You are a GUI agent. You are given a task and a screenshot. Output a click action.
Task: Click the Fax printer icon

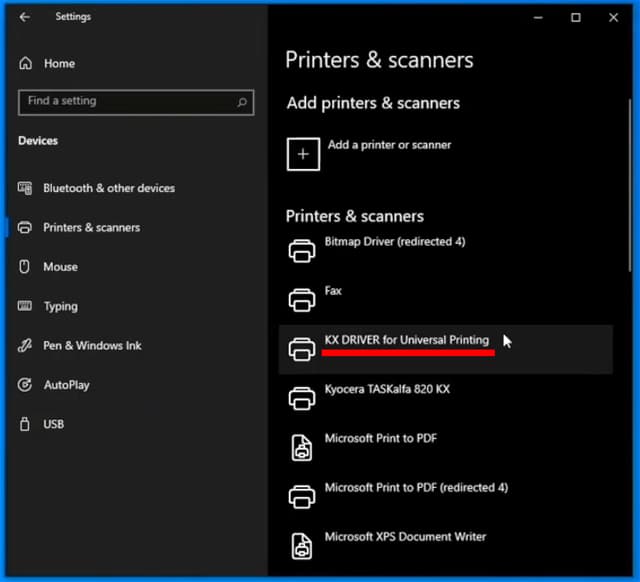point(302,300)
